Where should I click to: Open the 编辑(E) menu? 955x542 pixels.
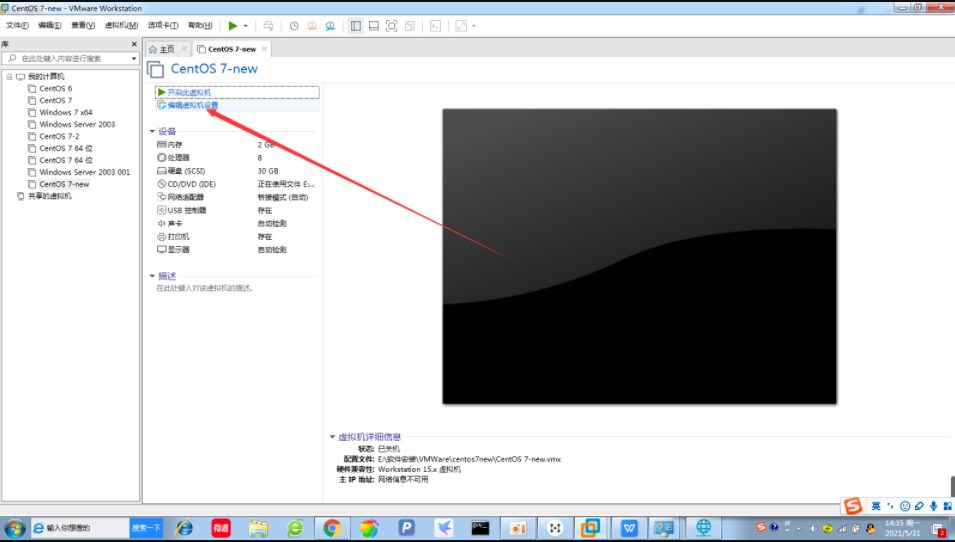coord(49,25)
